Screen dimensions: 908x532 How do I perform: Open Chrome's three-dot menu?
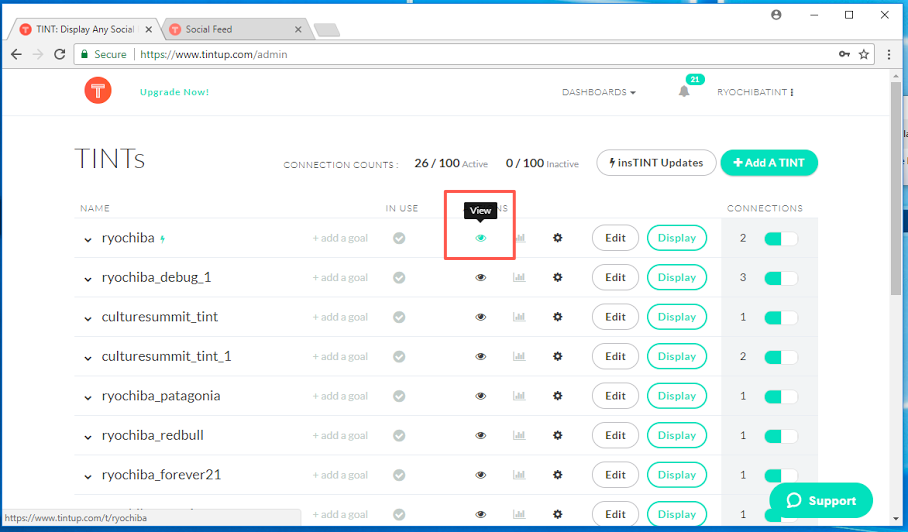click(889, 54)
